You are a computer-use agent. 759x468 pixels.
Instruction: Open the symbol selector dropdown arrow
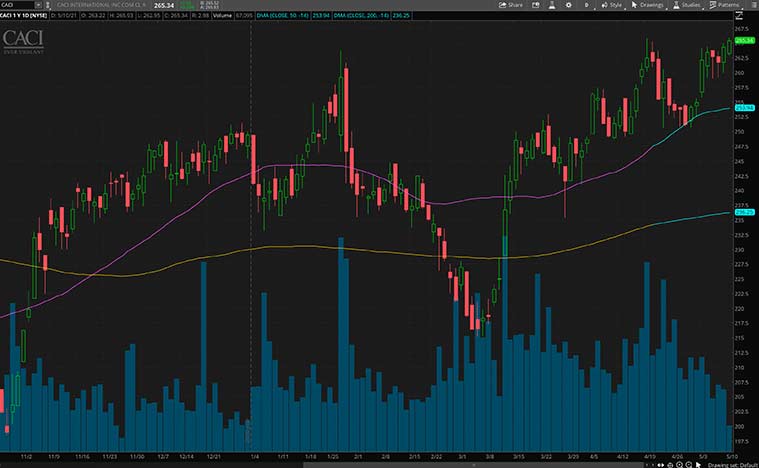coord(38,5)
